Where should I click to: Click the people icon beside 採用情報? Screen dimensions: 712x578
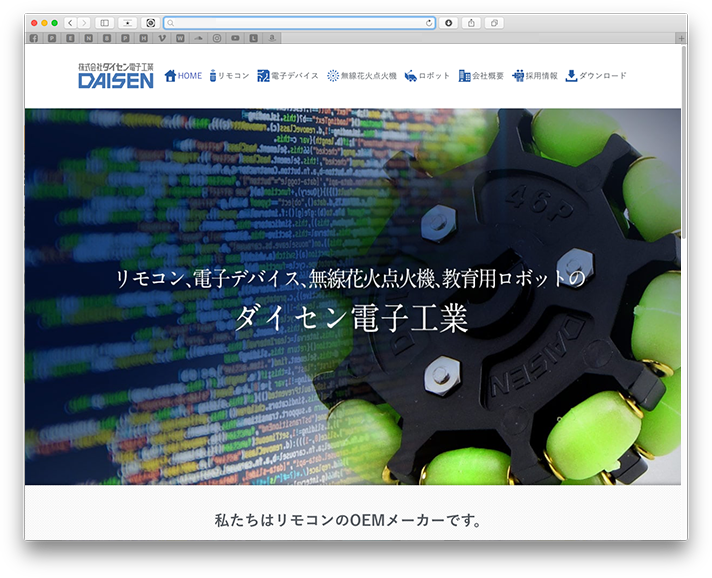(x=518, y=76)
